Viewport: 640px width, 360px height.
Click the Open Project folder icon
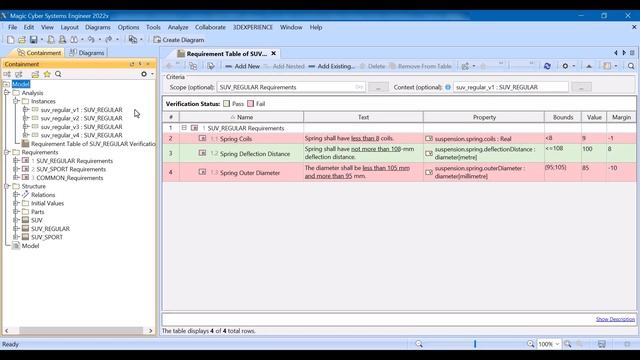point(22,40)
